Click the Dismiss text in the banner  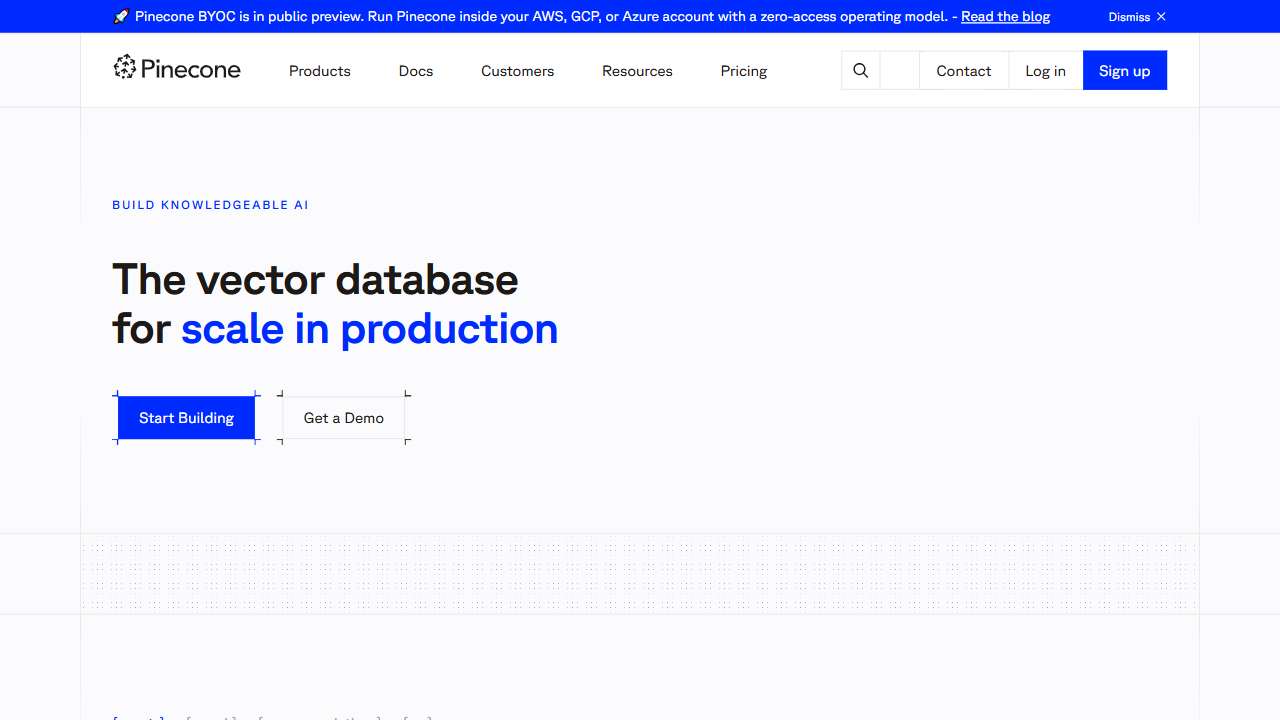pos(1129,17)
